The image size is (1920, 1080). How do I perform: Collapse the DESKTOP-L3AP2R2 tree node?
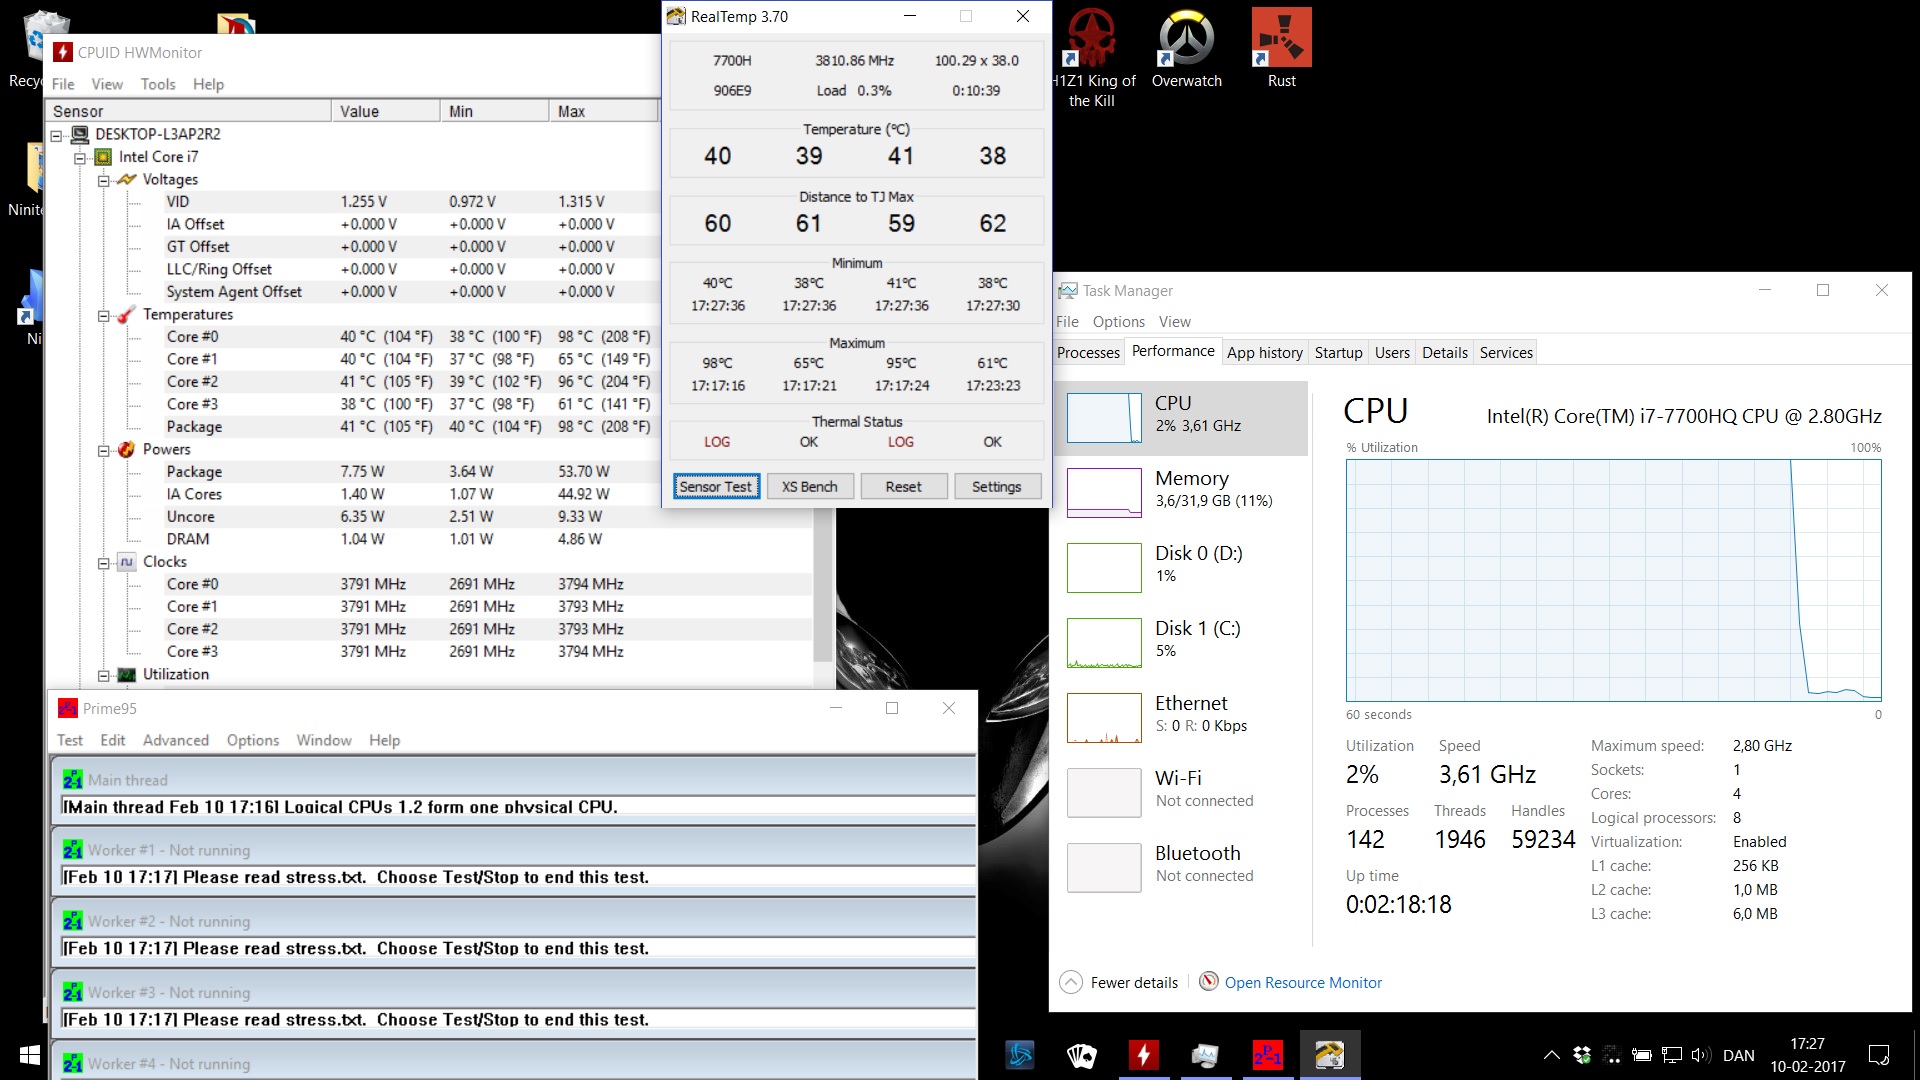[x=57, y=135]
